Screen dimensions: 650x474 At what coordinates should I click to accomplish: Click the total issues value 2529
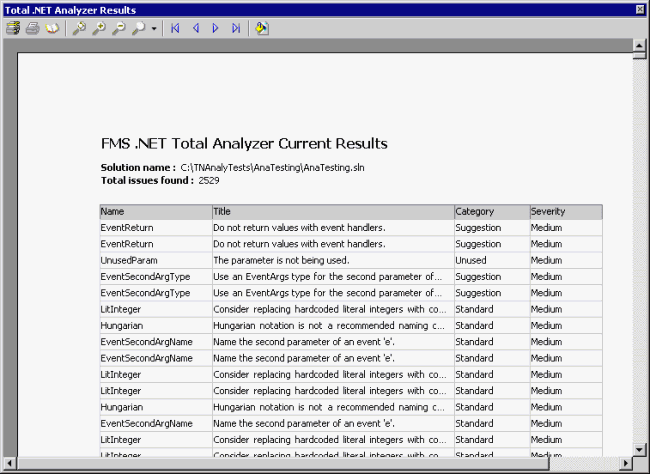tap(209, 180)
